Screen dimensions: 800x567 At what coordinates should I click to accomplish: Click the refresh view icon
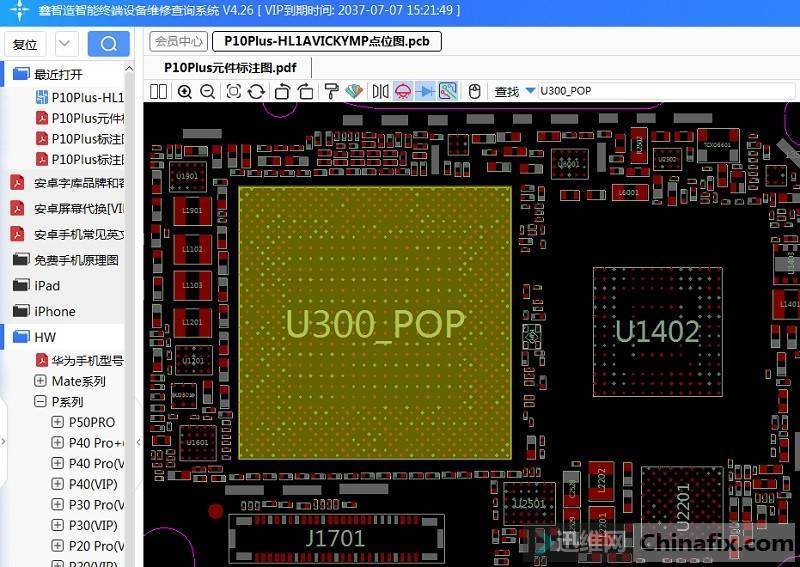pos(256,91)
